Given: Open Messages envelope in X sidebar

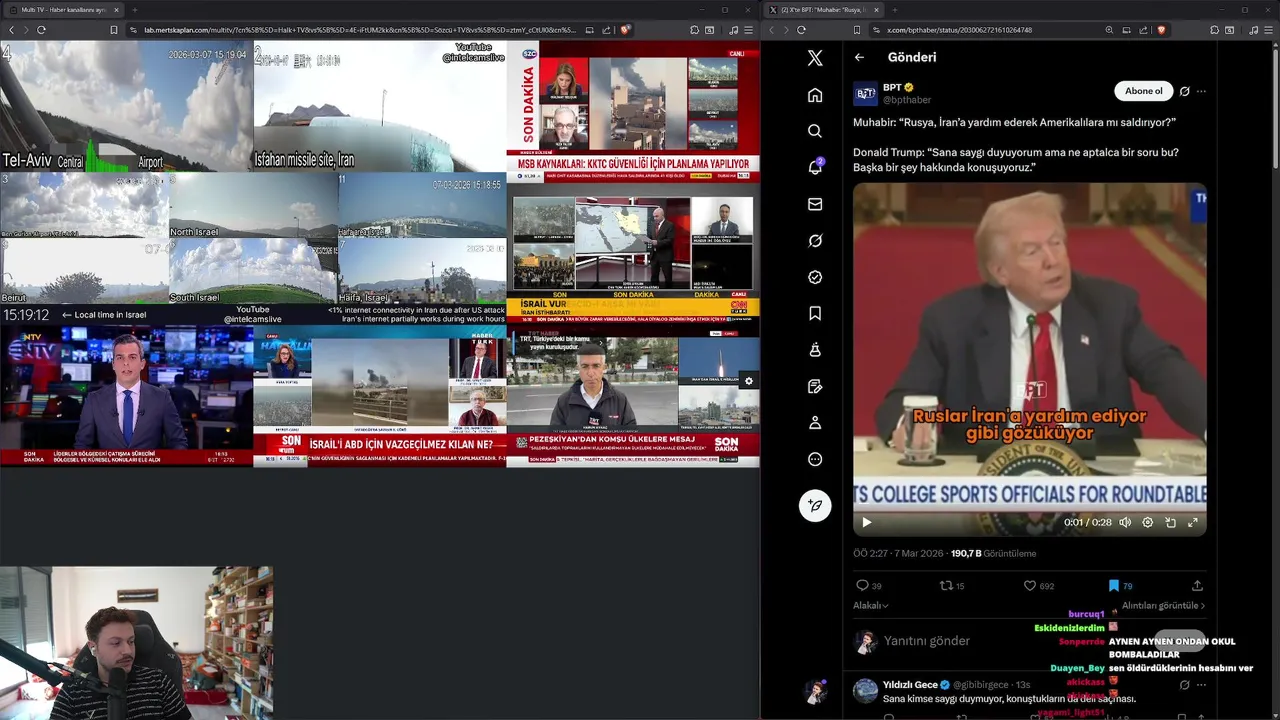Looking at the screenshot, I should pos(815,204).
